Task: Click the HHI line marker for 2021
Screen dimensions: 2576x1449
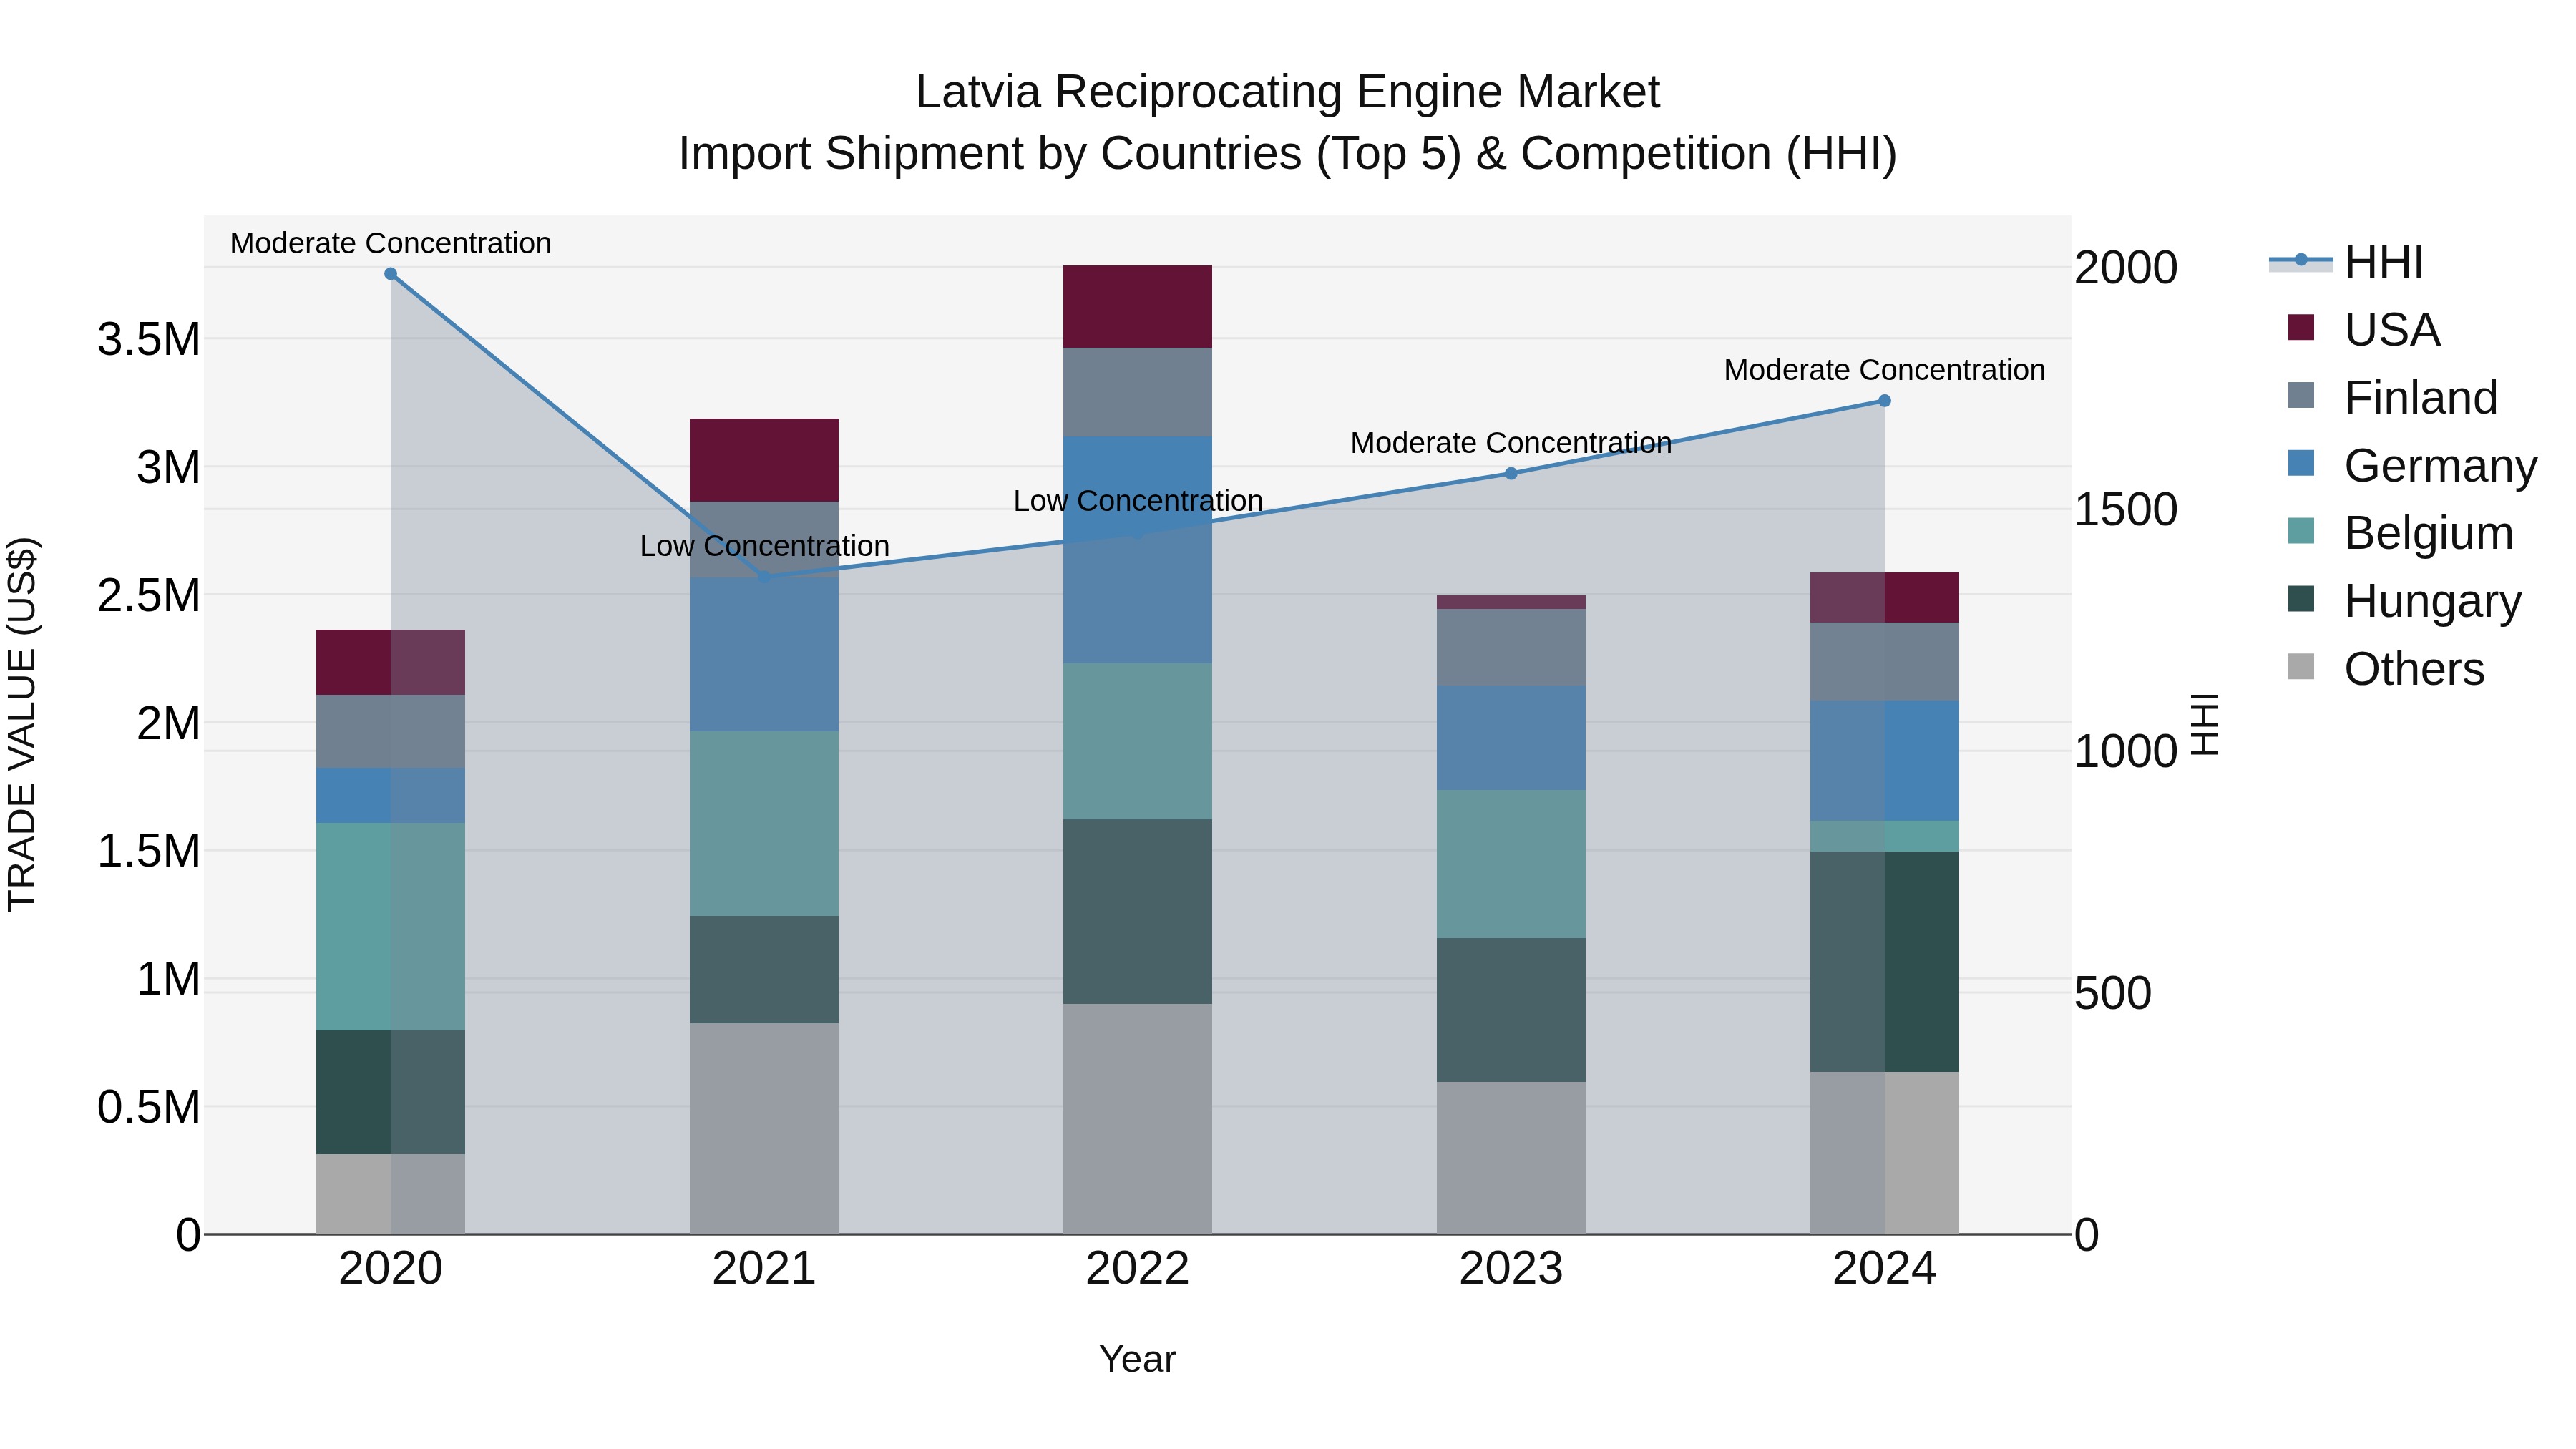Action: 764,577
